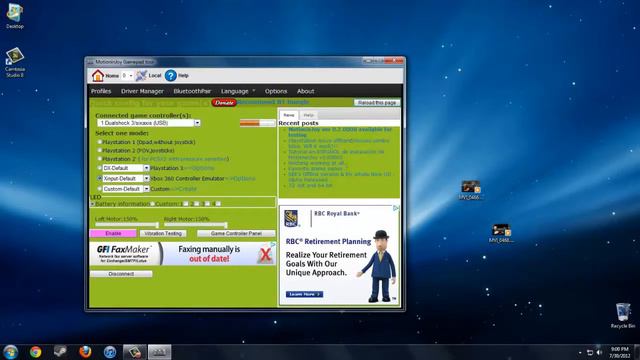The height and width of the screenshot is (360, 640).
Task: Click the red Donate button
Action: 224,102
